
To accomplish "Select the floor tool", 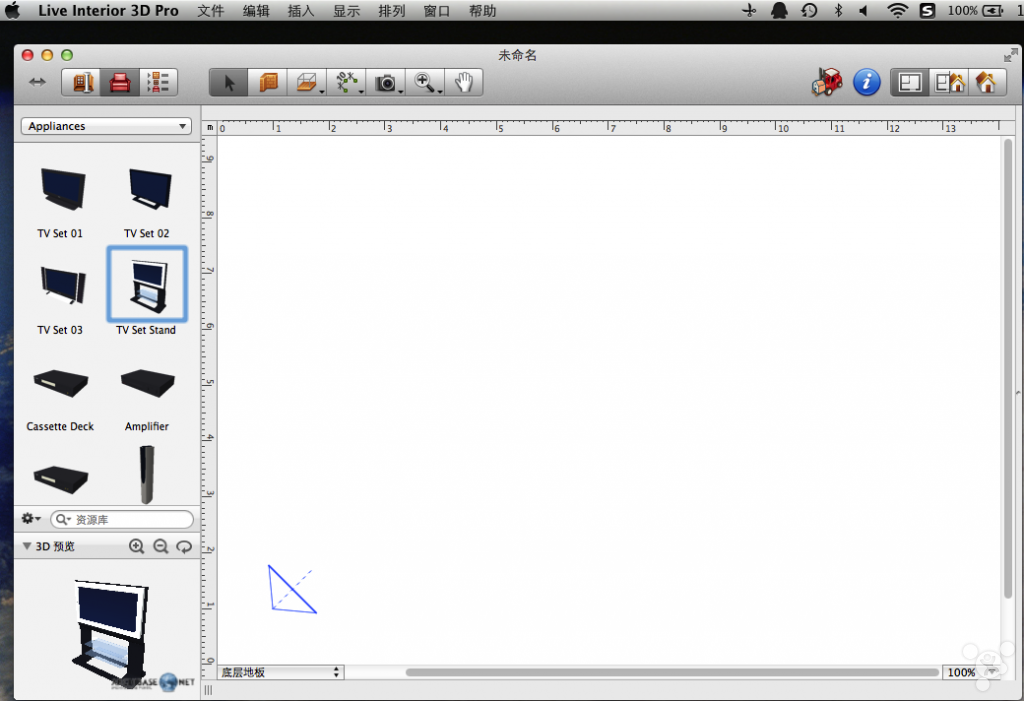I will coord(306,83).
